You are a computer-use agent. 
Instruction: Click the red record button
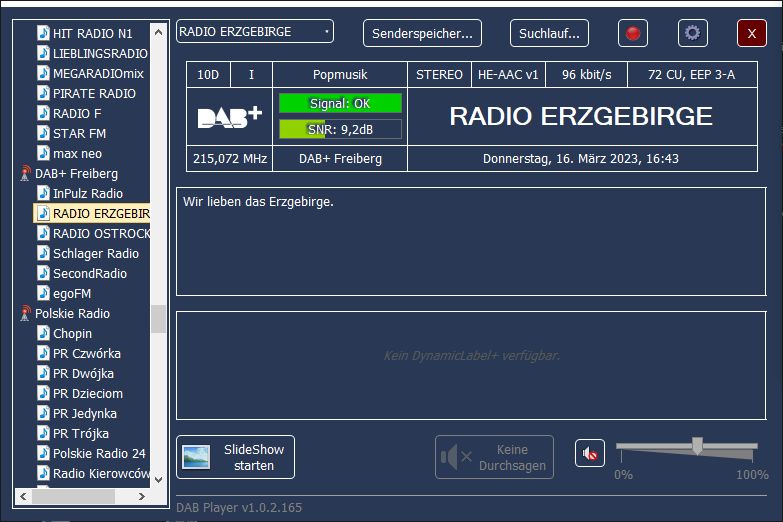coord(632,33)
